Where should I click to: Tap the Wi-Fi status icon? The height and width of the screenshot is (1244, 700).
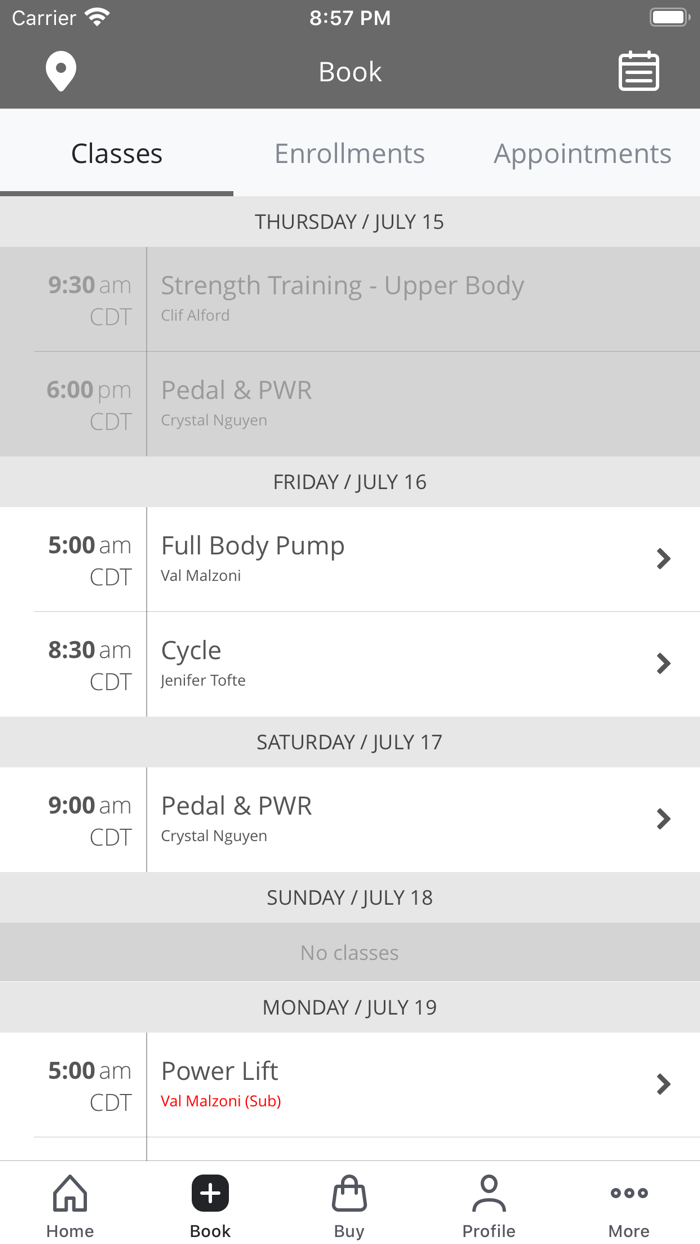97,17
